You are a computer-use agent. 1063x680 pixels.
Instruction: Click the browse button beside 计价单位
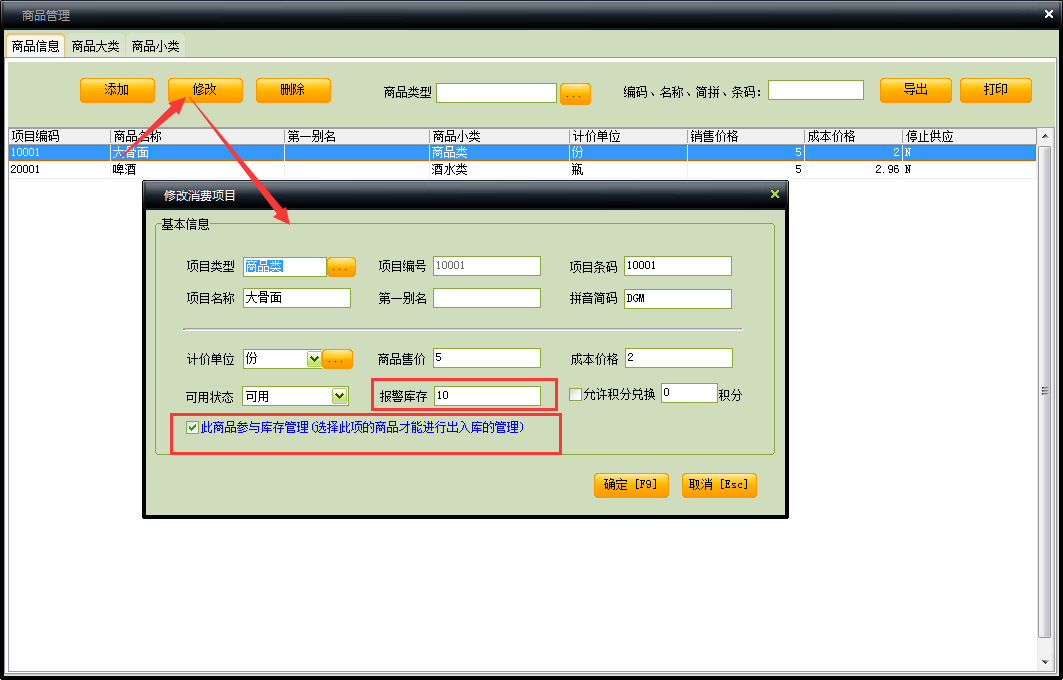(x=338, y=359)
